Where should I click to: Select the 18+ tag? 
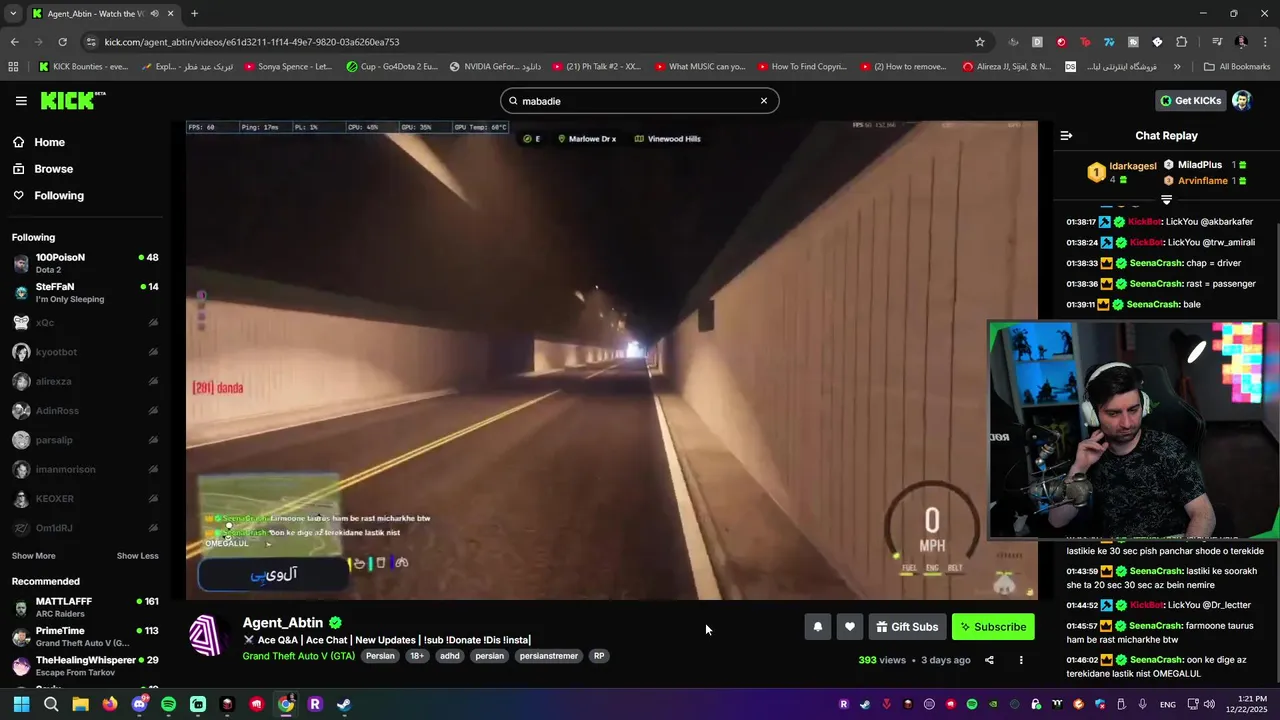pyautogui.click(x=417, y=656)
